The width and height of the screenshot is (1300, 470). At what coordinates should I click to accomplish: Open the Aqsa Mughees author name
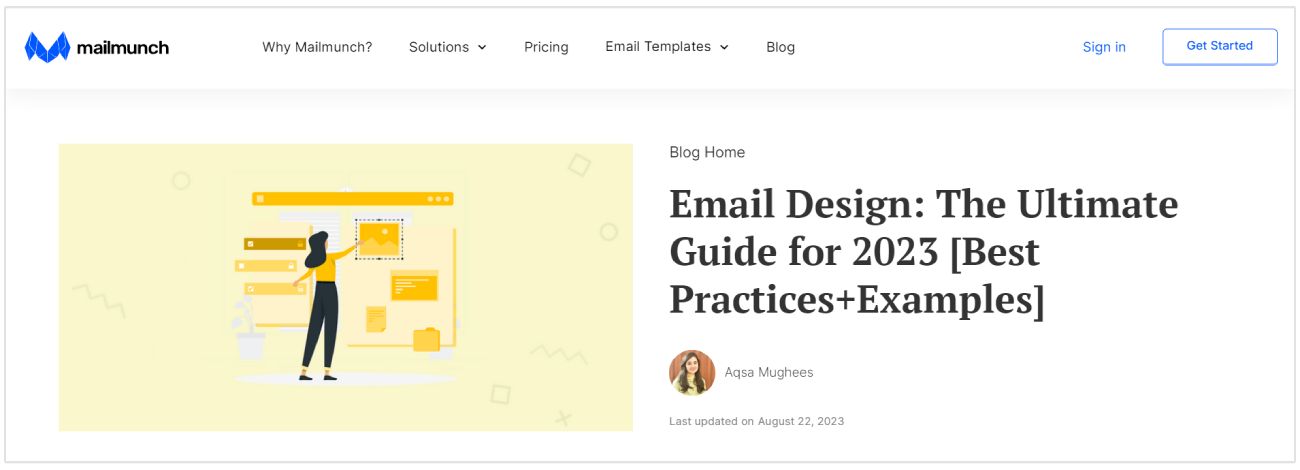(769, 373)
